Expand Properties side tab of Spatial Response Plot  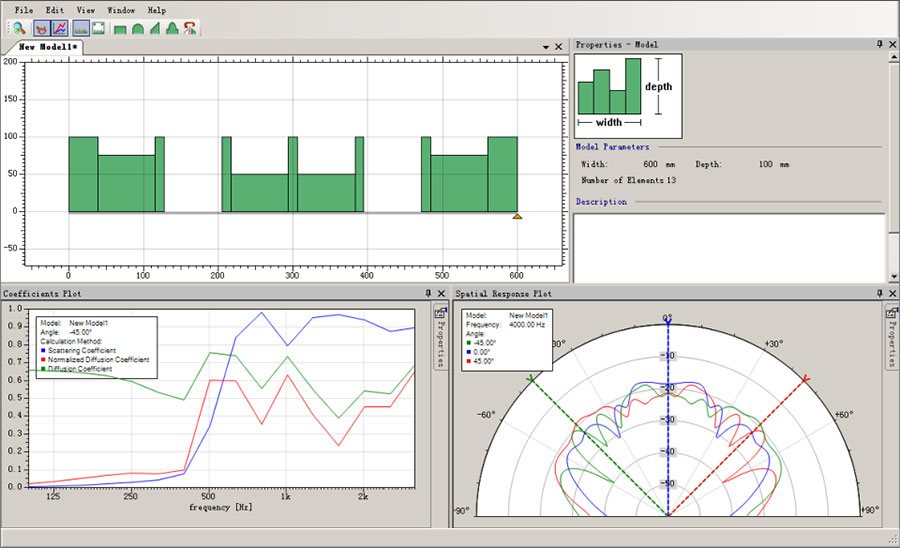(890, 340)
